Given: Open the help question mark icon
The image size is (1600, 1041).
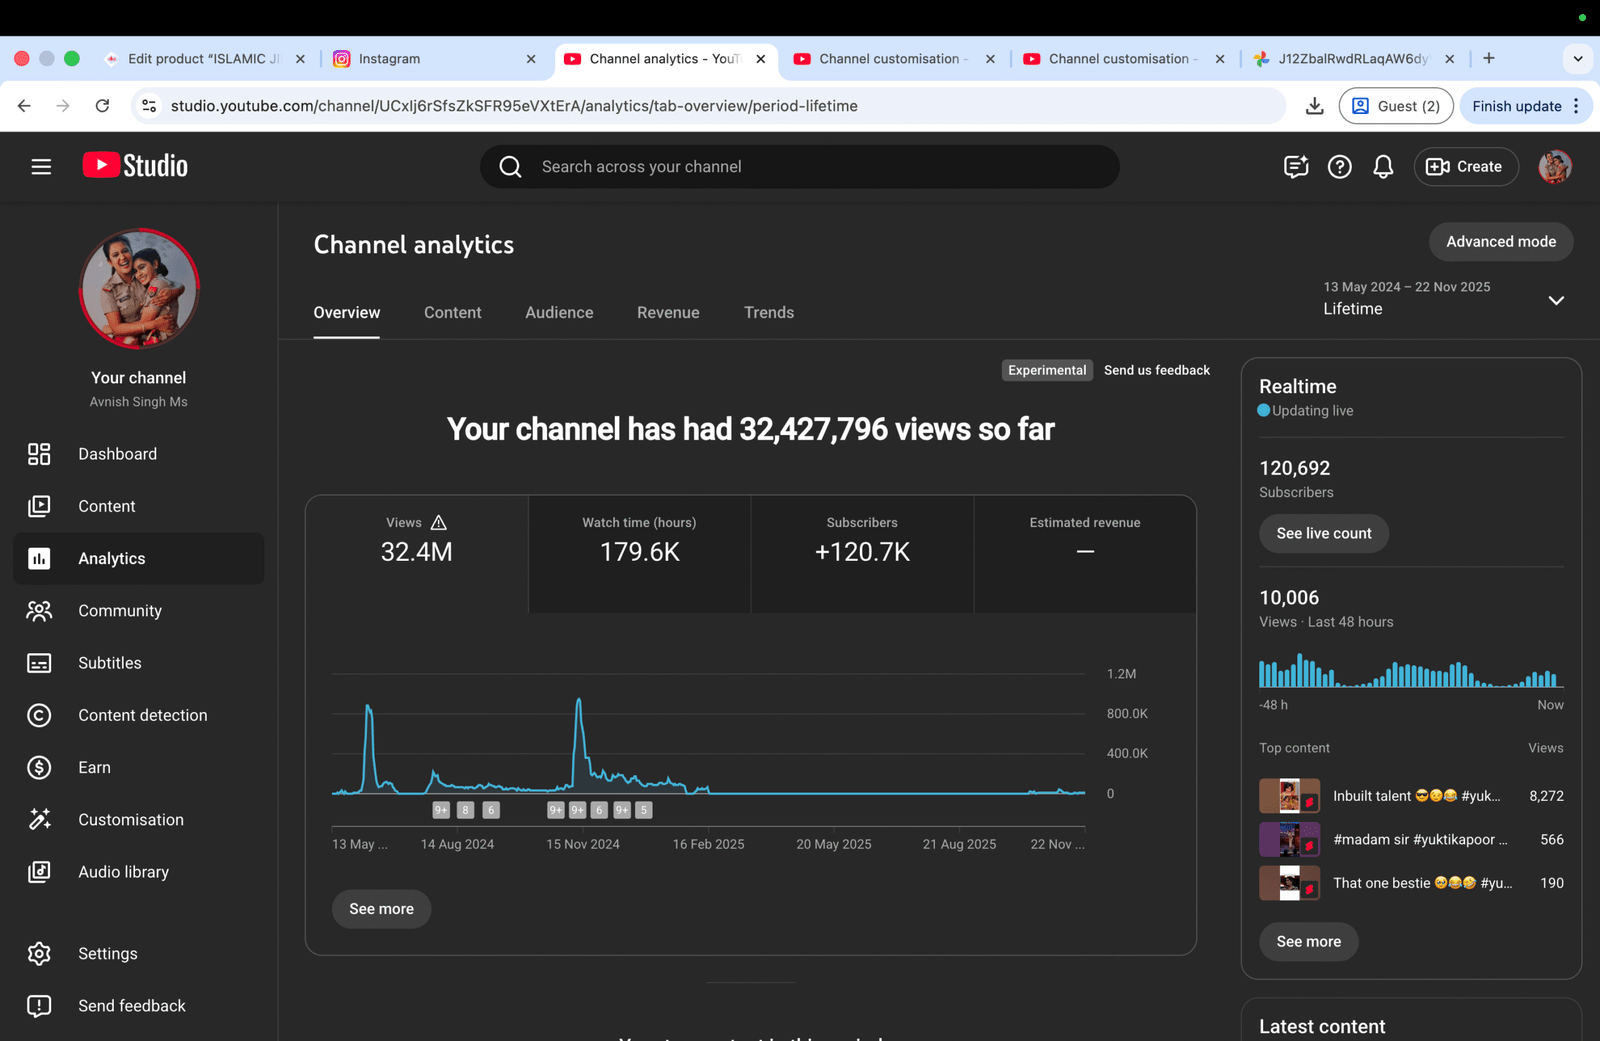Looking at the screenshot, I should click(1339, 167).
